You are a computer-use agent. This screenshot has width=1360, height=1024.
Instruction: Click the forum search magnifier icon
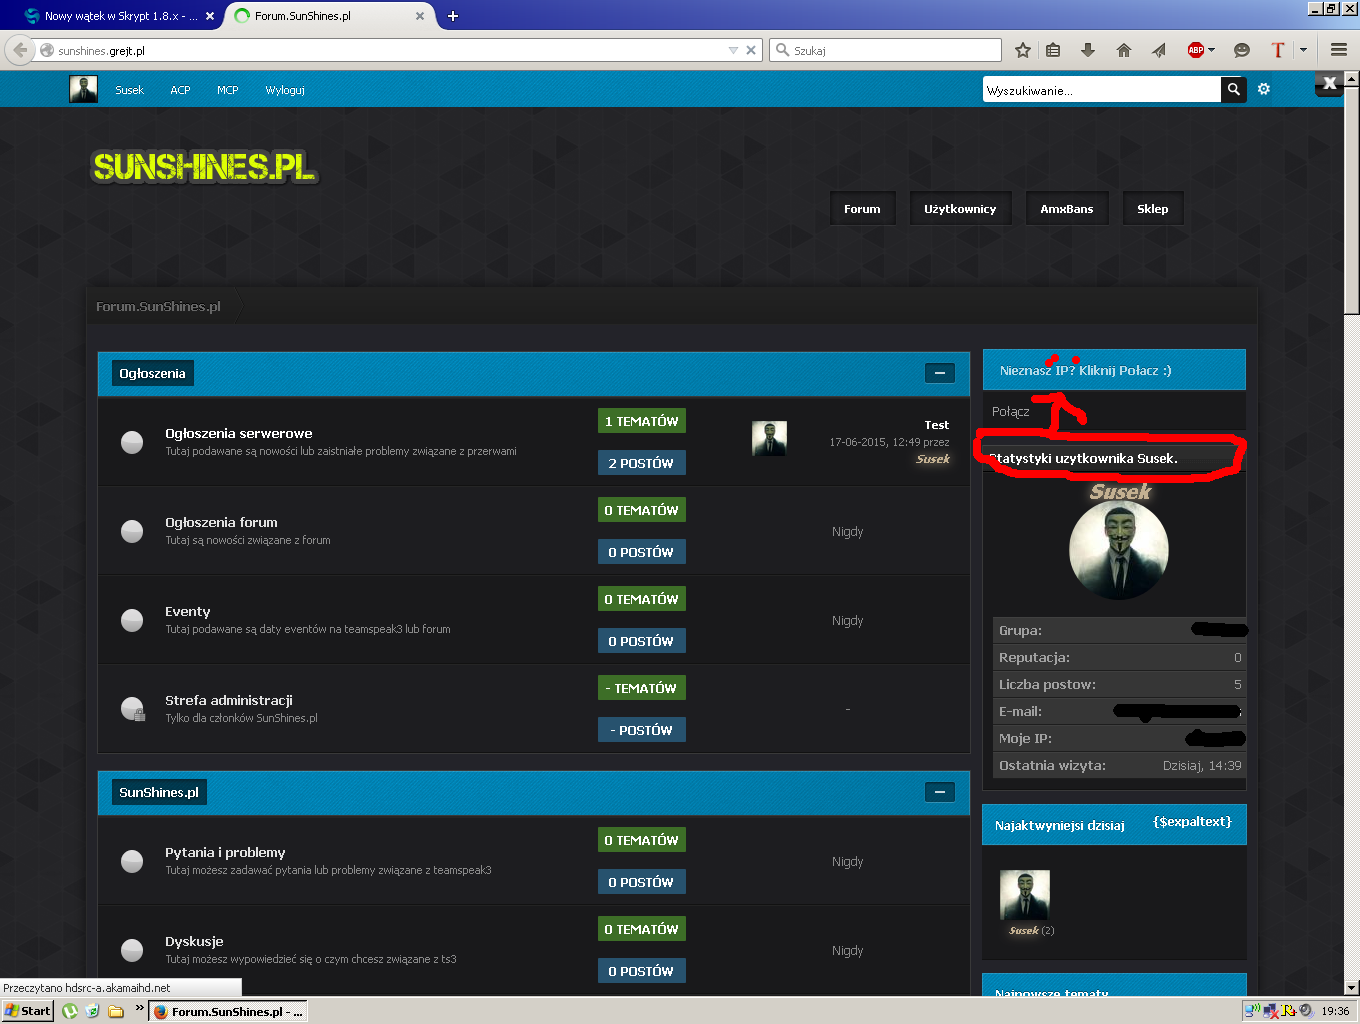[1234, 90]
